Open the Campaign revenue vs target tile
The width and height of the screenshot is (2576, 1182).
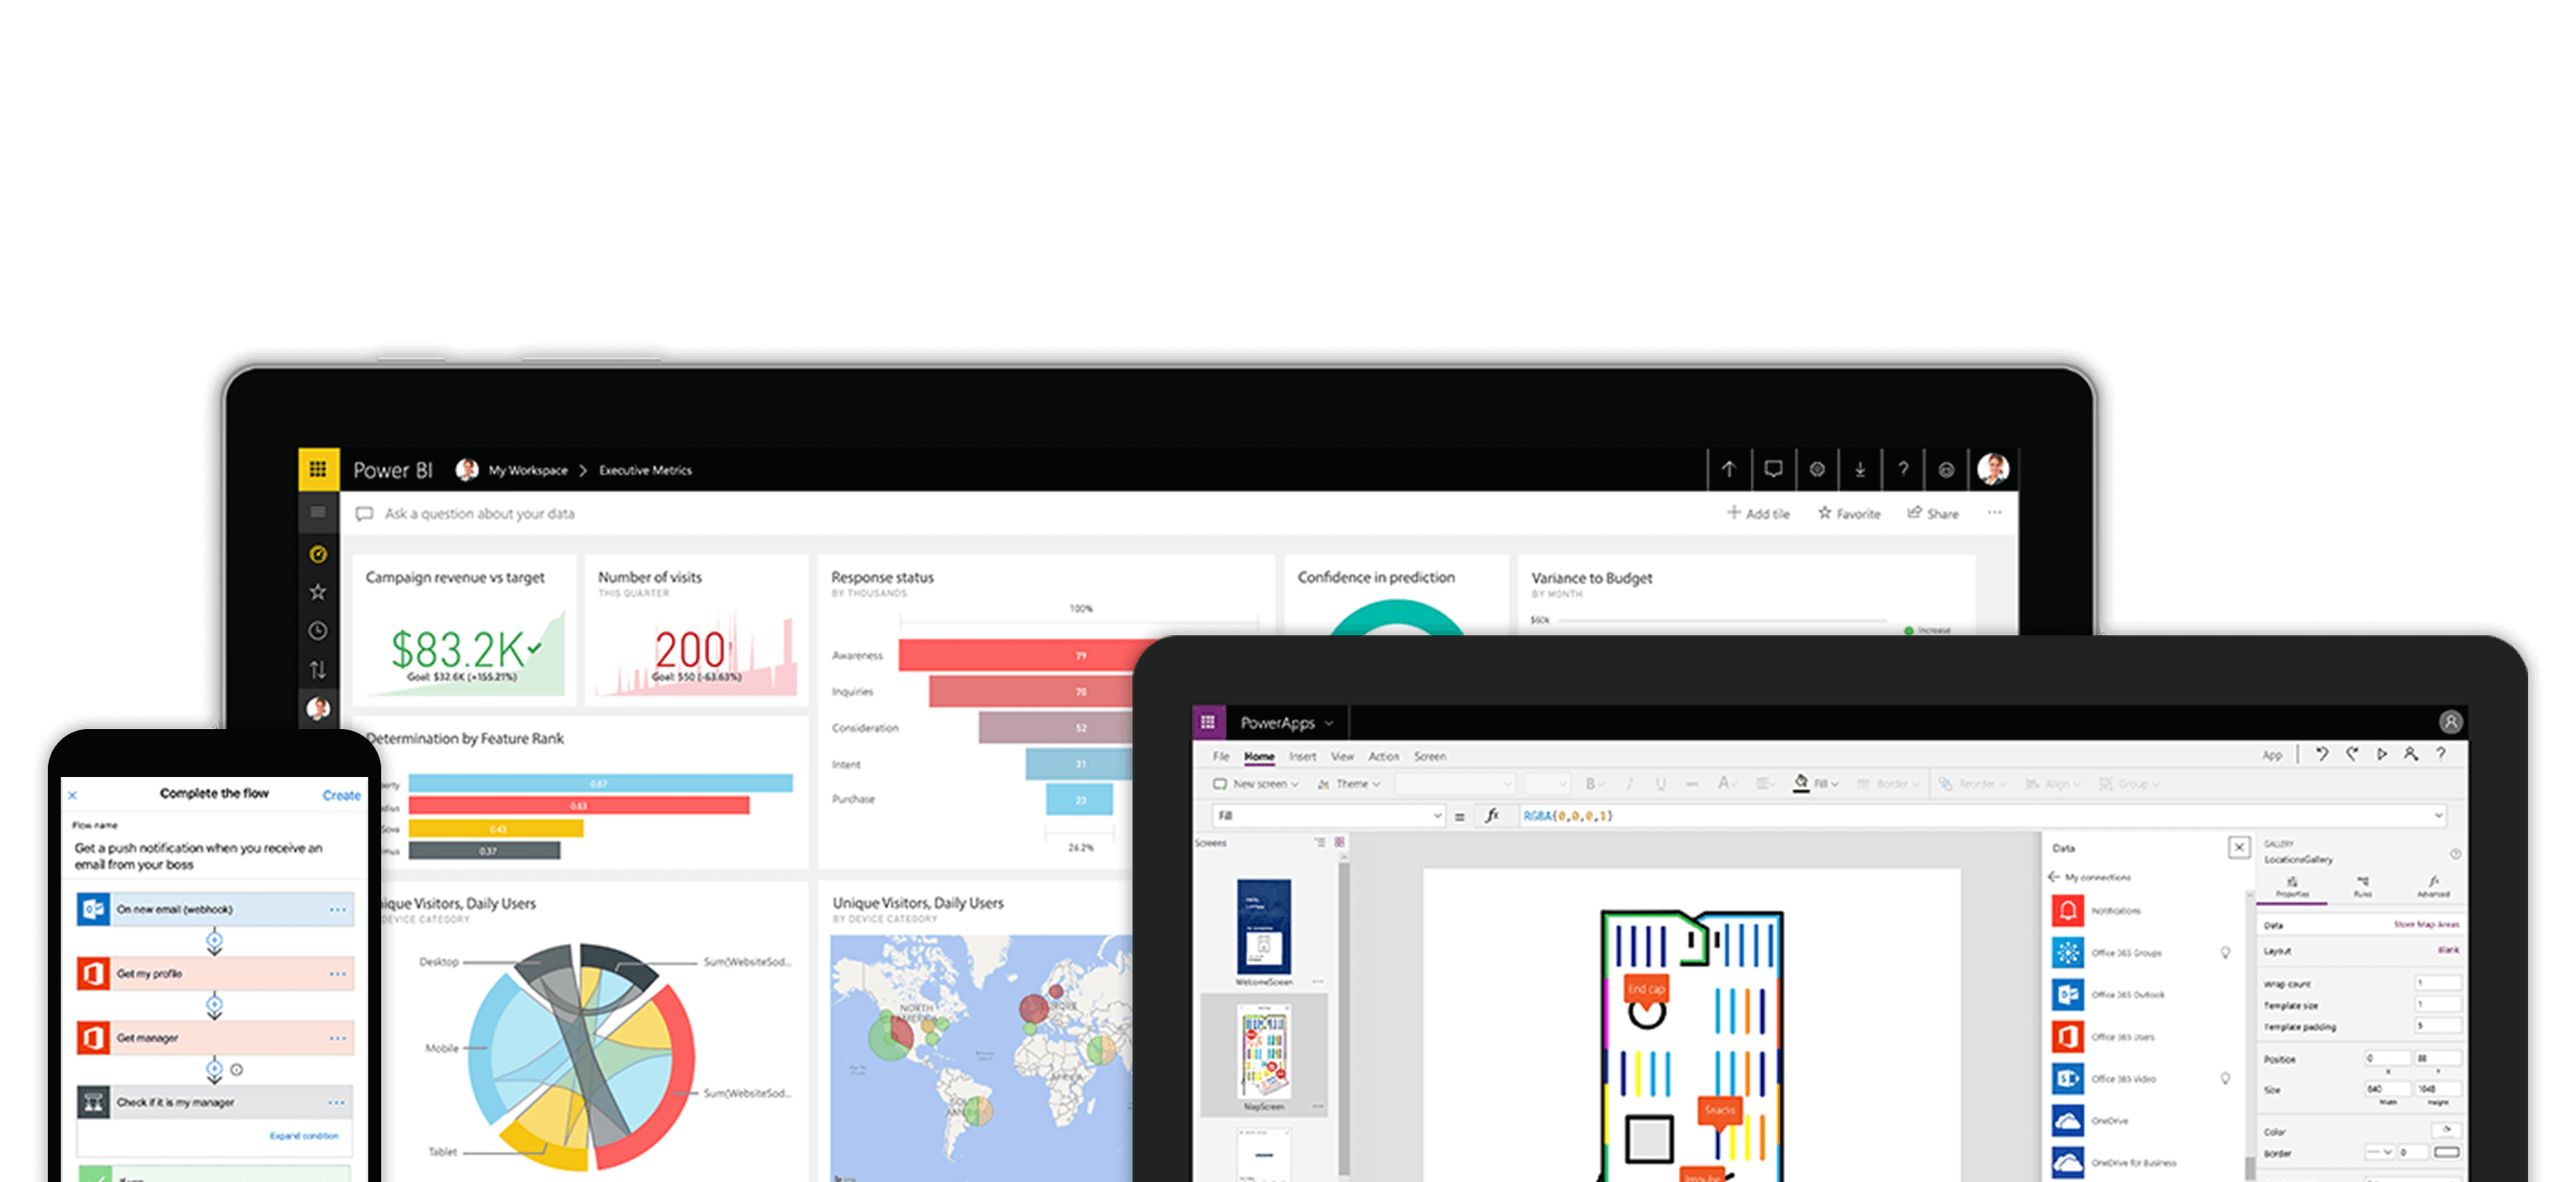click(x=464, y=629)
